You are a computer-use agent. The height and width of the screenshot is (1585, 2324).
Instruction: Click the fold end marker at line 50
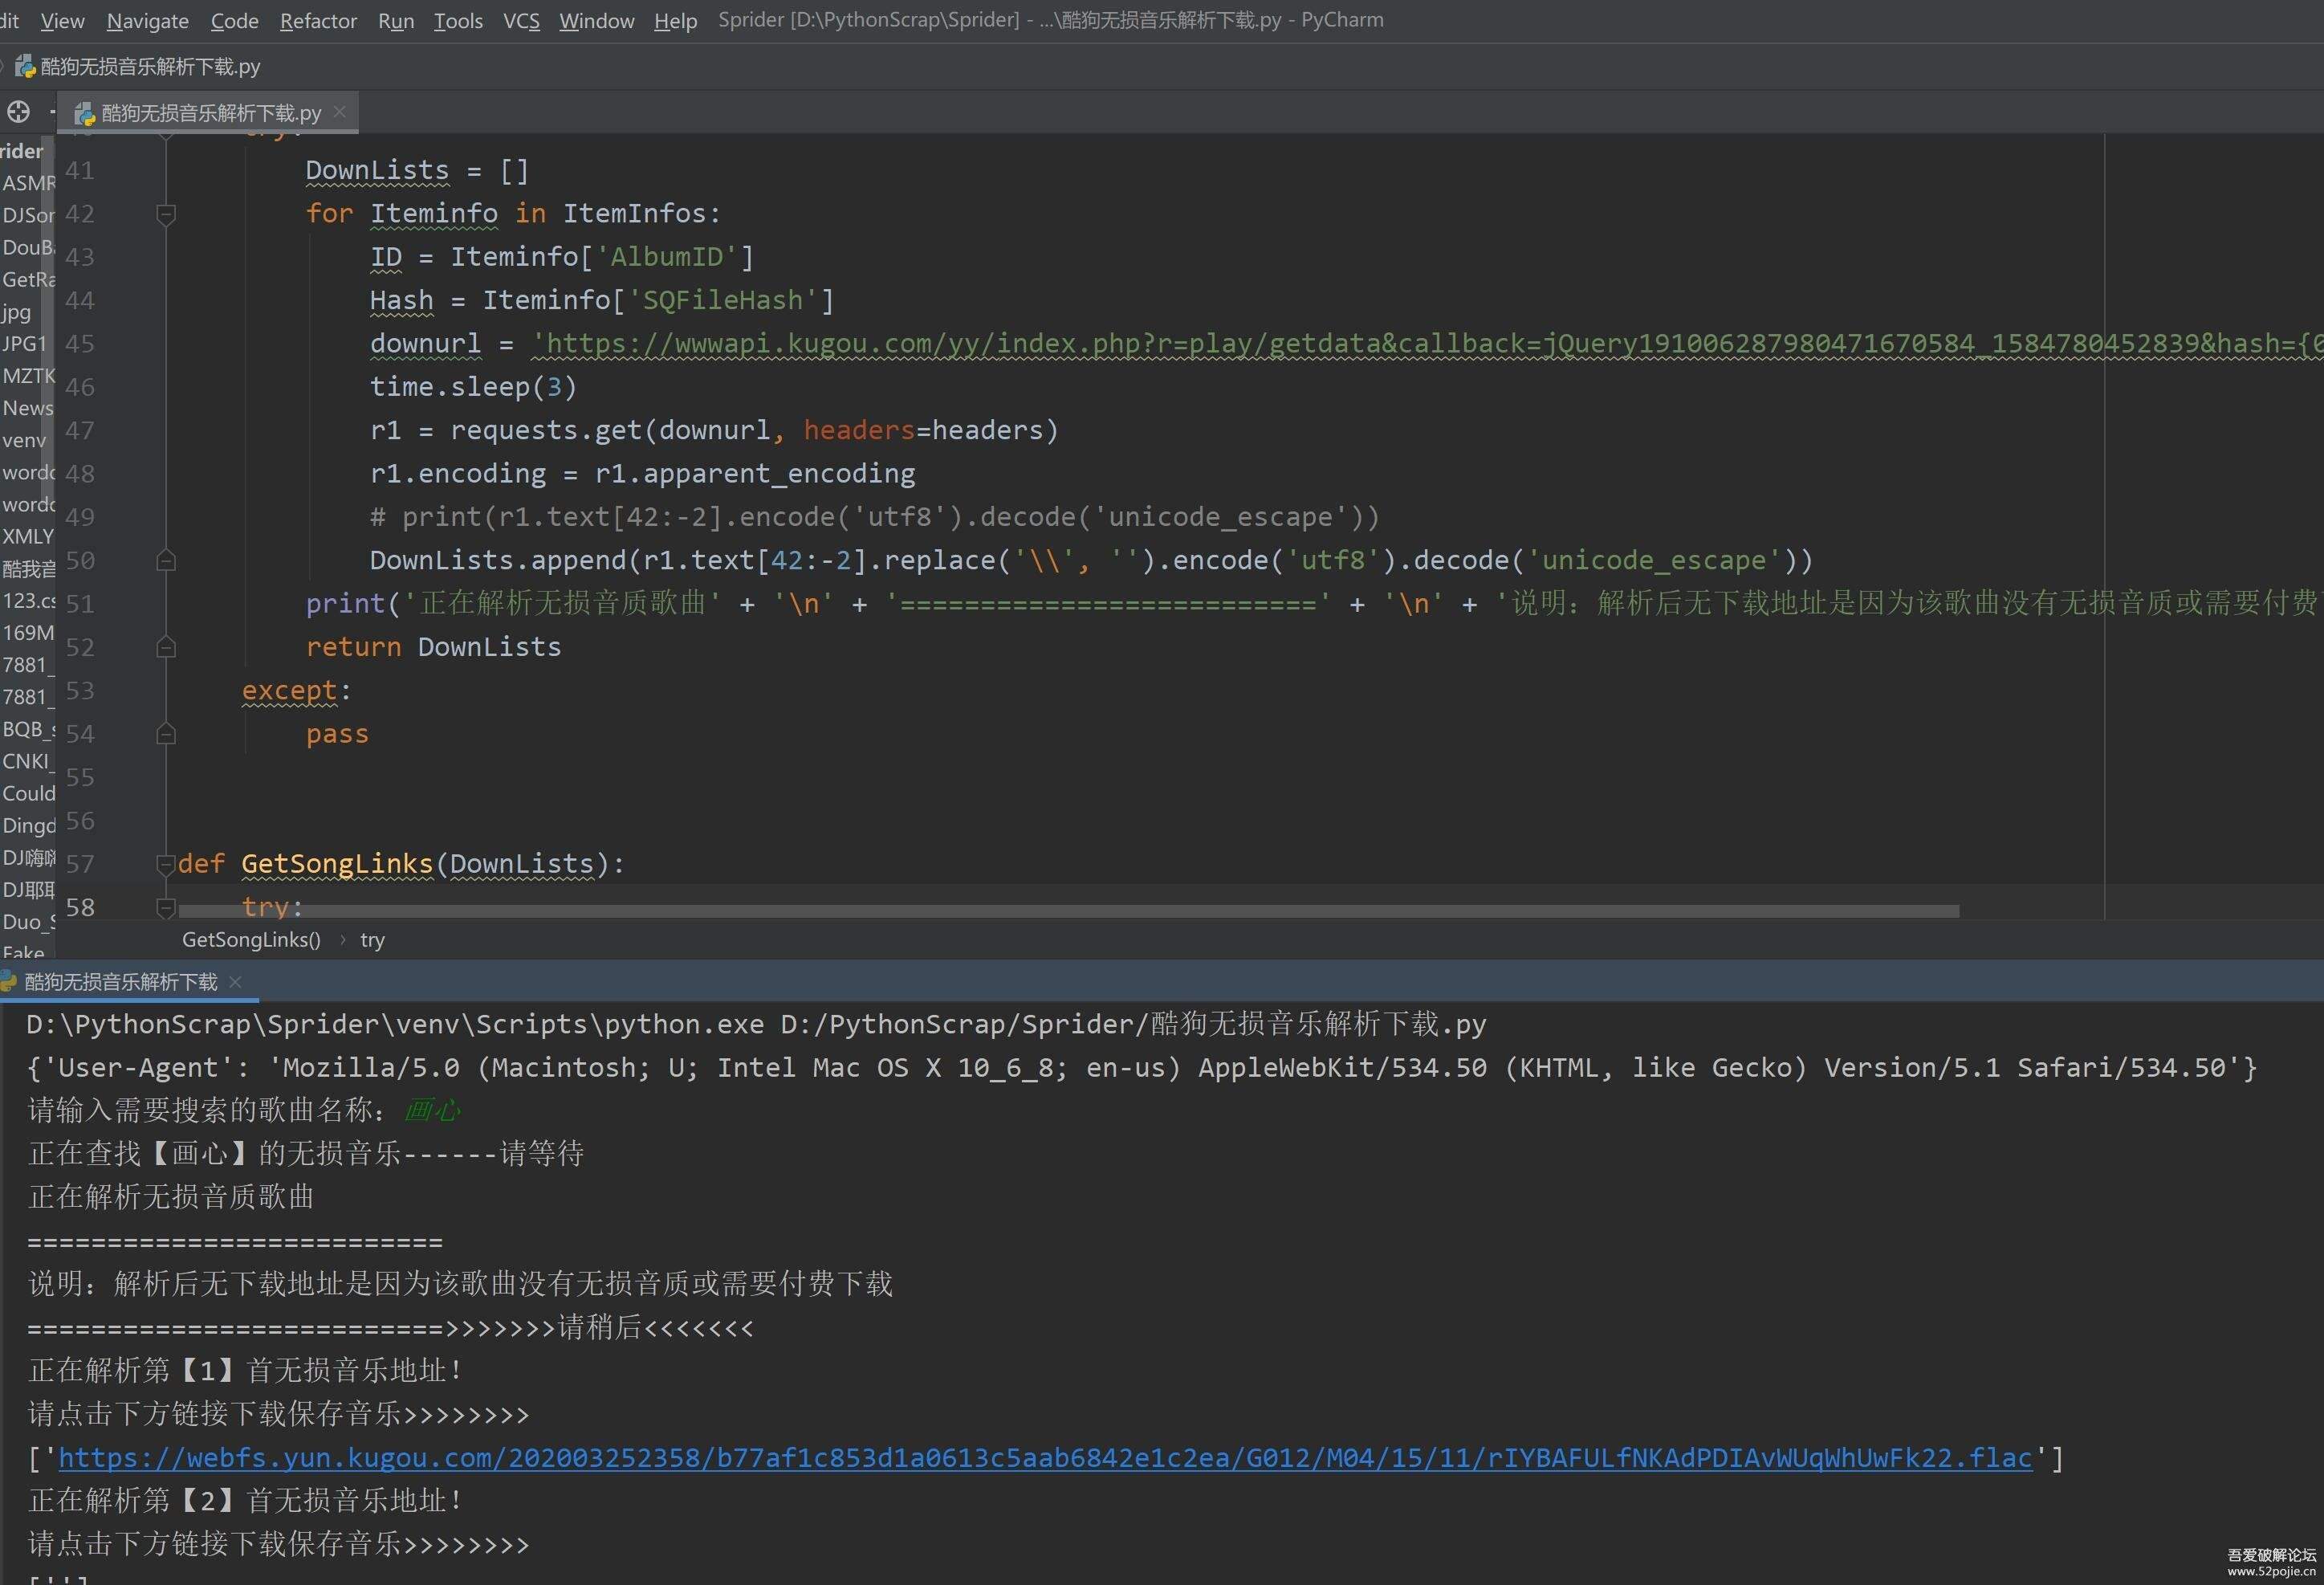pos(166,561)
